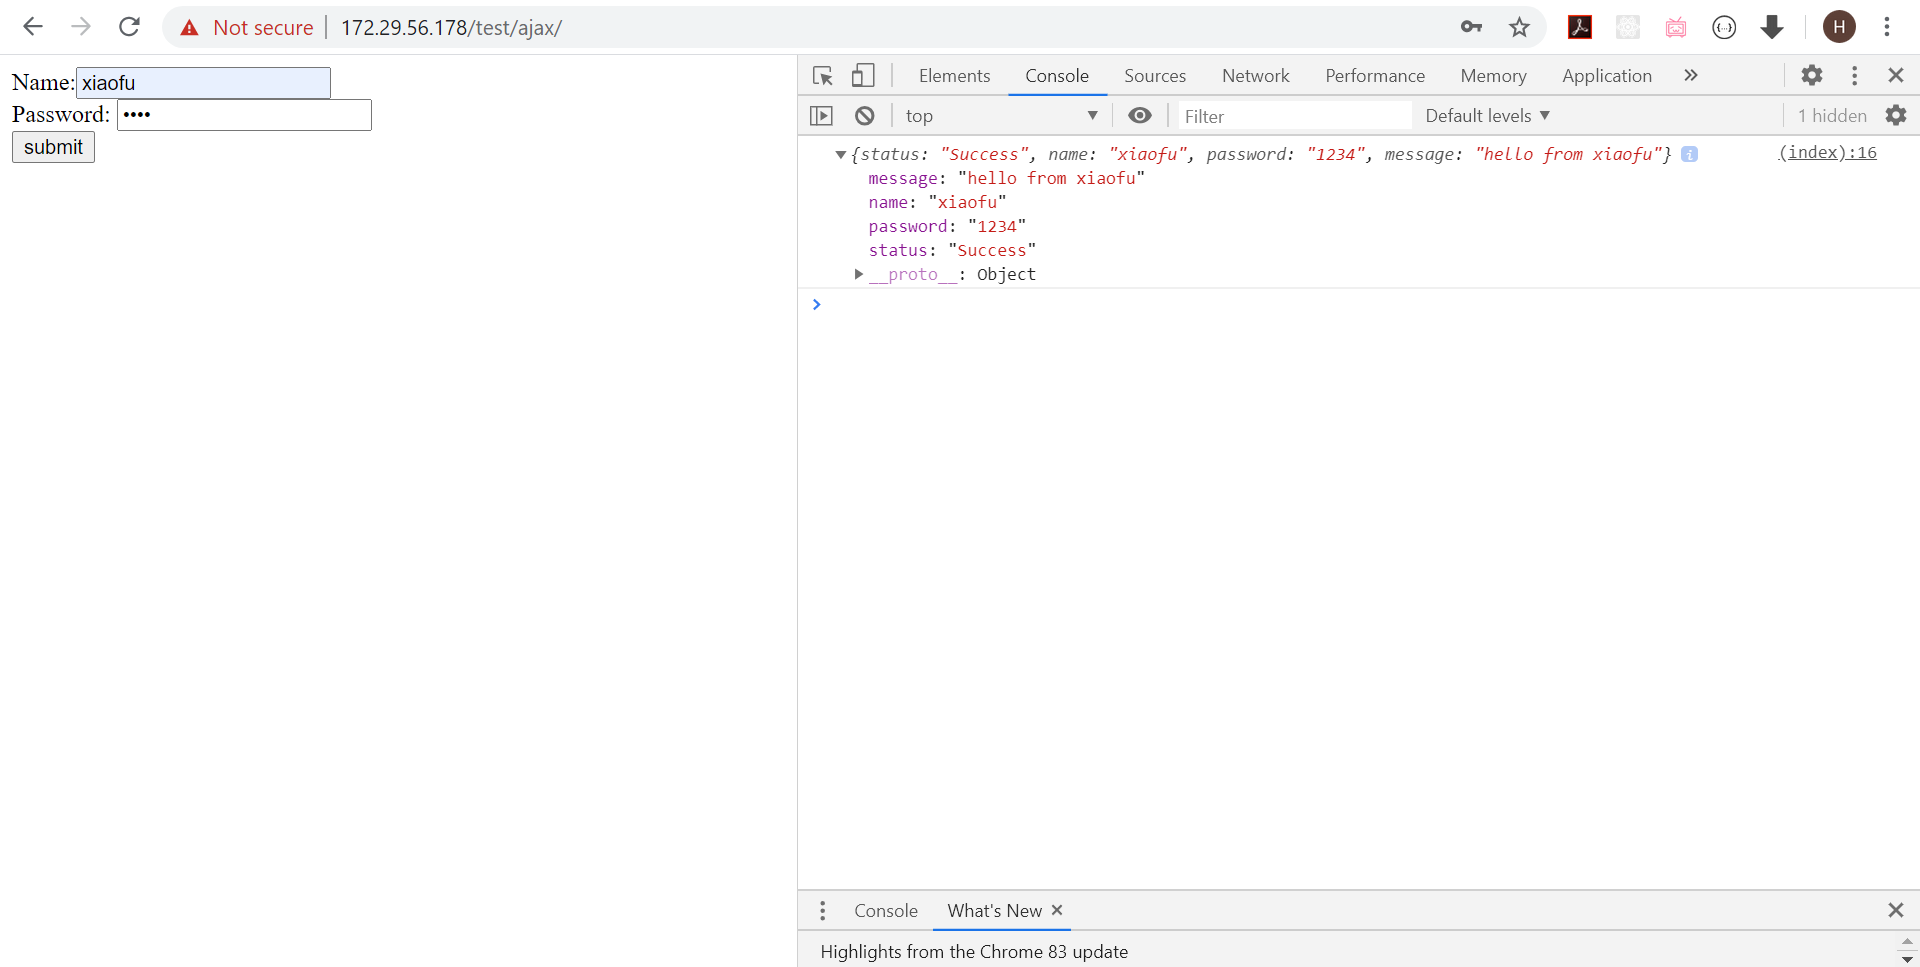Select the What's New drawer tab

(x=995, y=911)
